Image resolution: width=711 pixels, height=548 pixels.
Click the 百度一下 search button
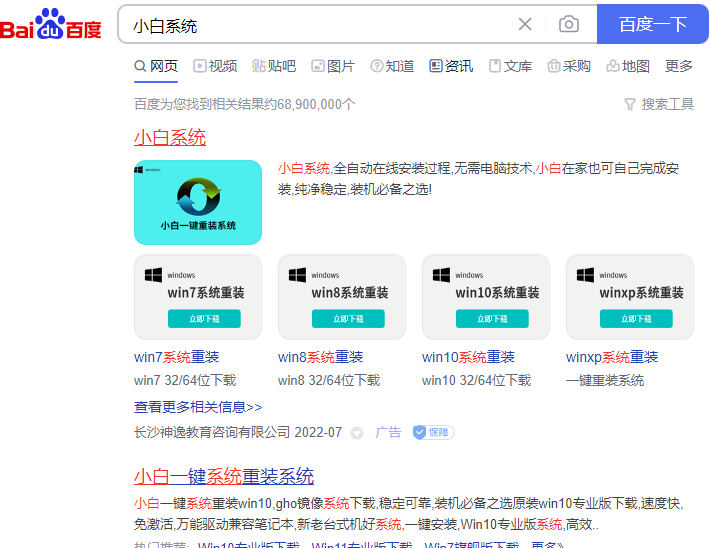point(652,25)
